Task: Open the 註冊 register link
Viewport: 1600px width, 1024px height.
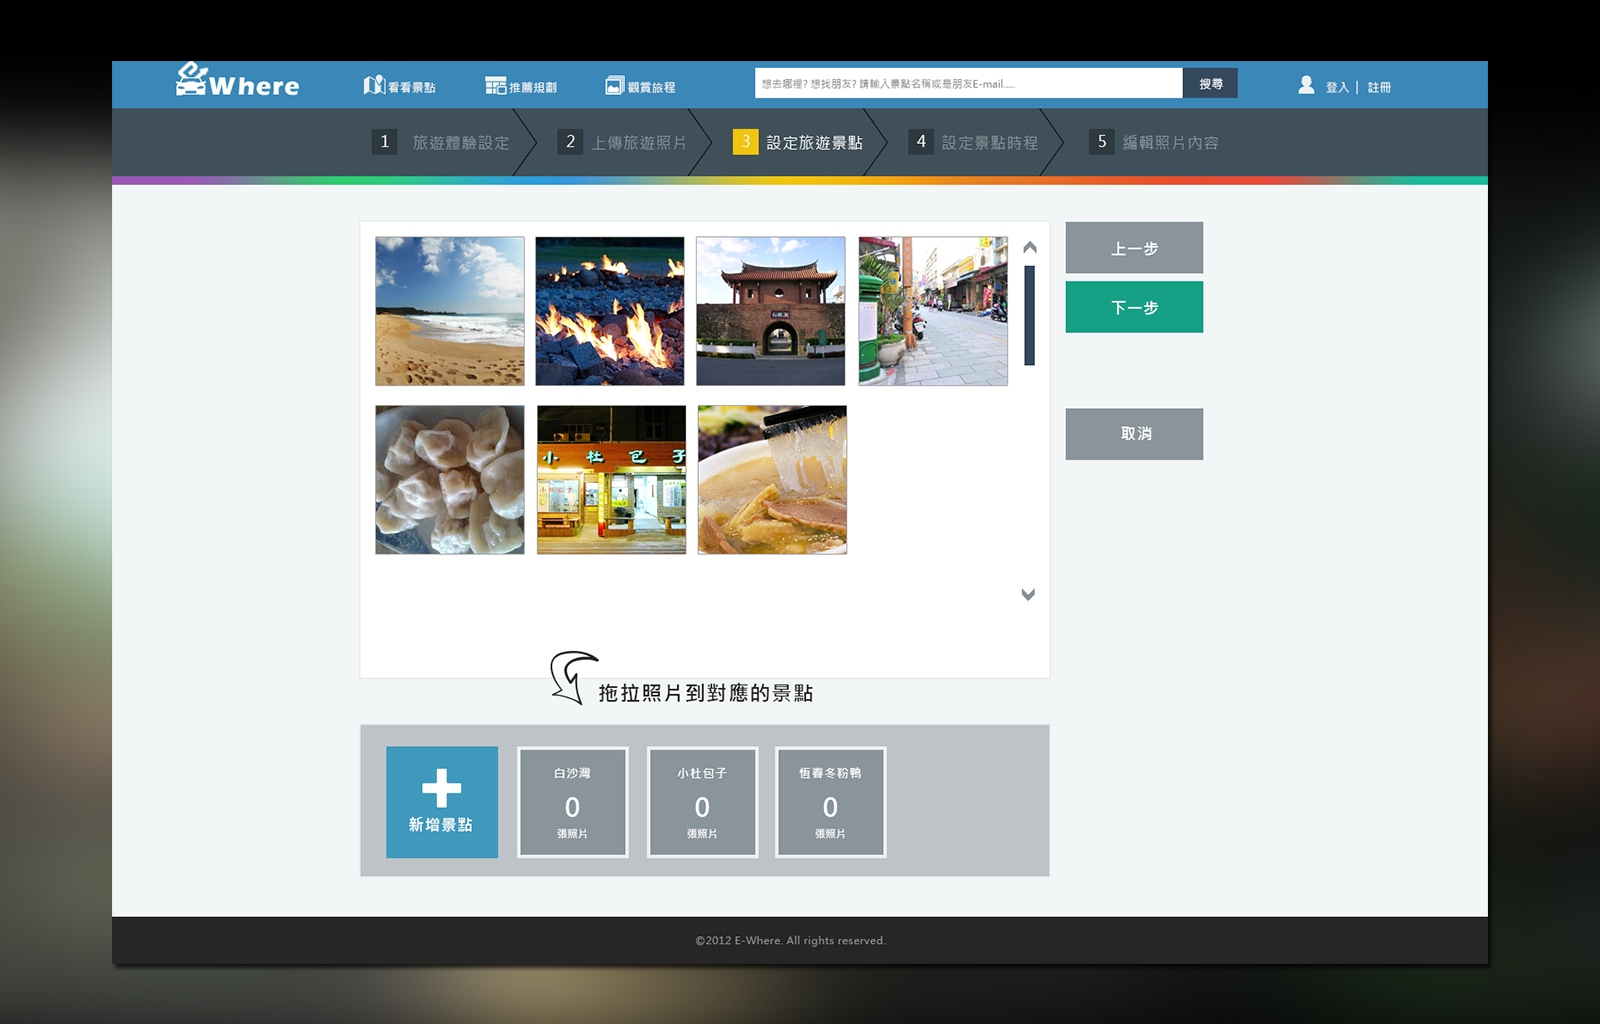Action: point(1379,88)
